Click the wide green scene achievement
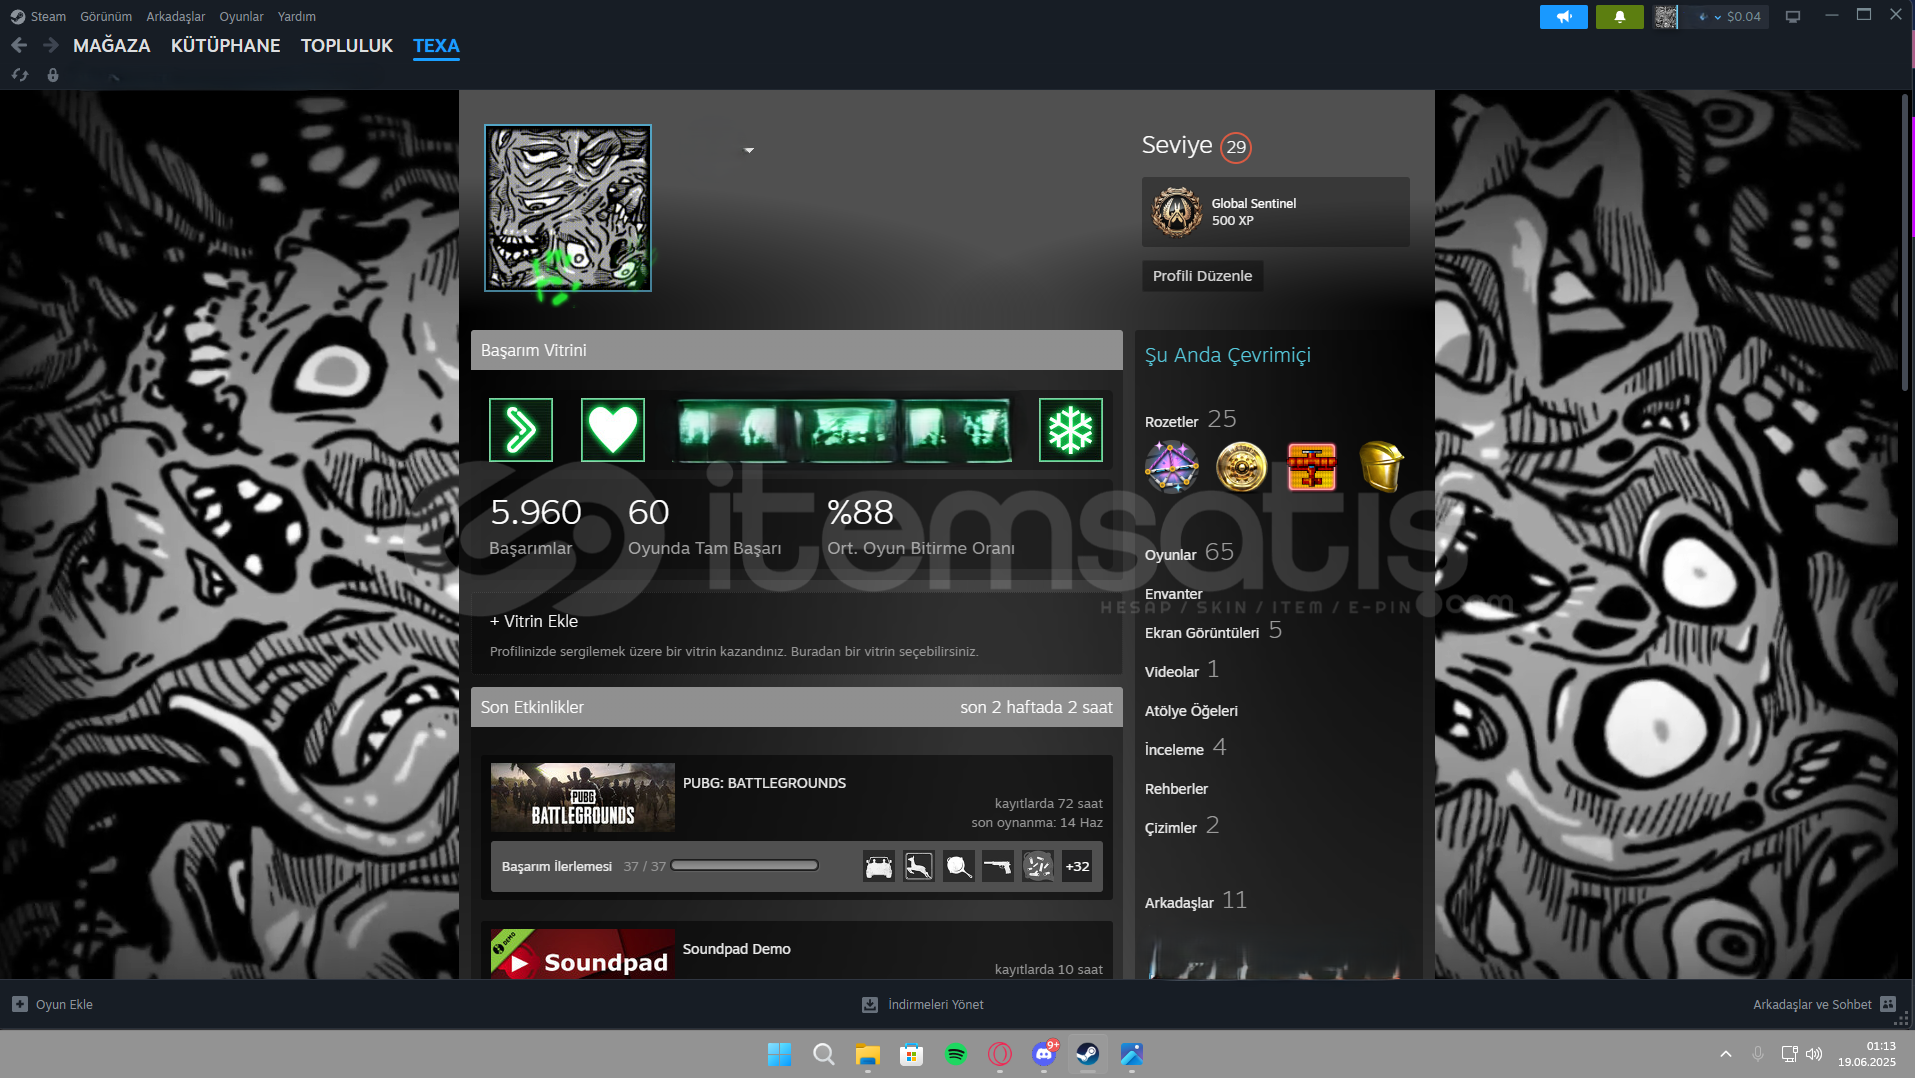This screenshot has height=1078, width=1915. click(842, 430)
